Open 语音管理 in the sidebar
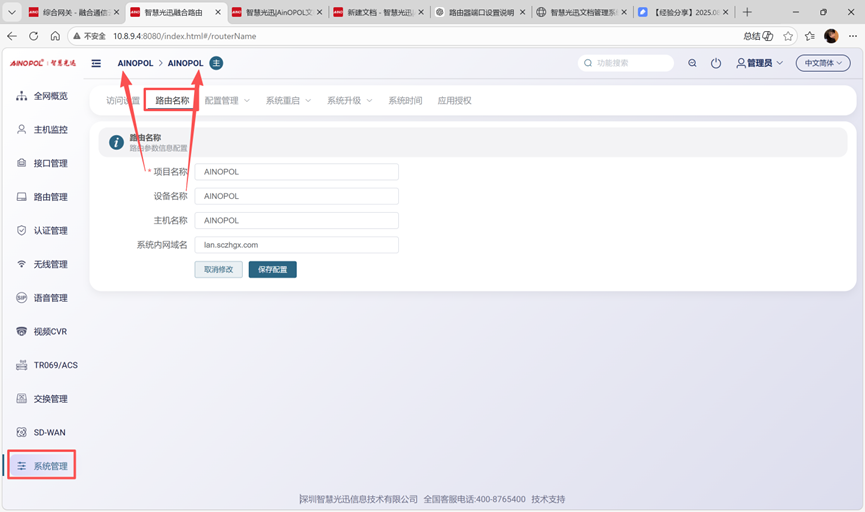This screenshot has width=865, height=512. [50, 298]
